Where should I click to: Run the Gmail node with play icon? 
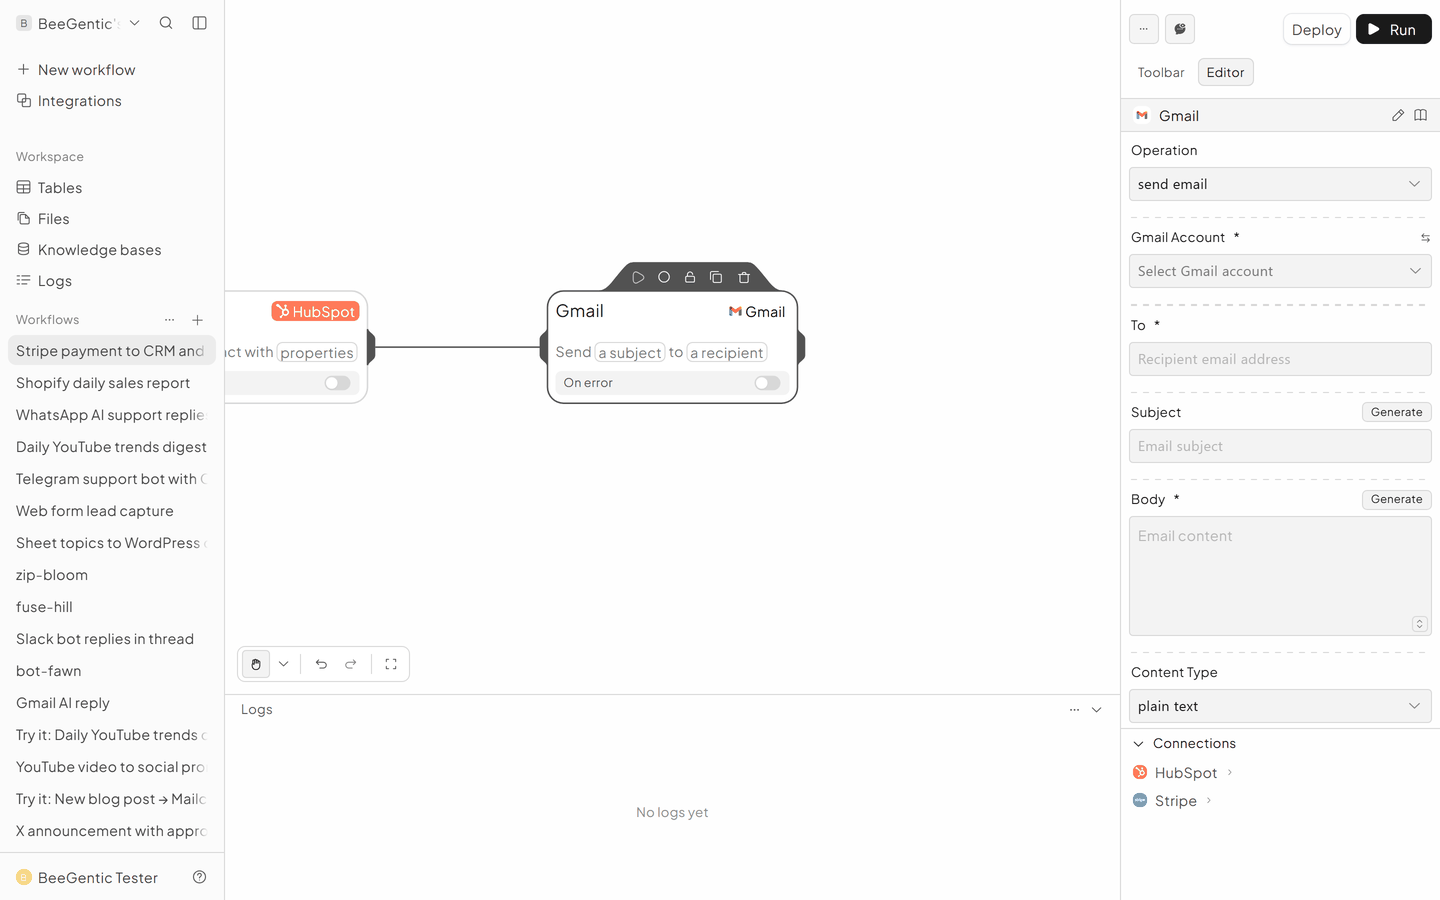tap(638, 277)
